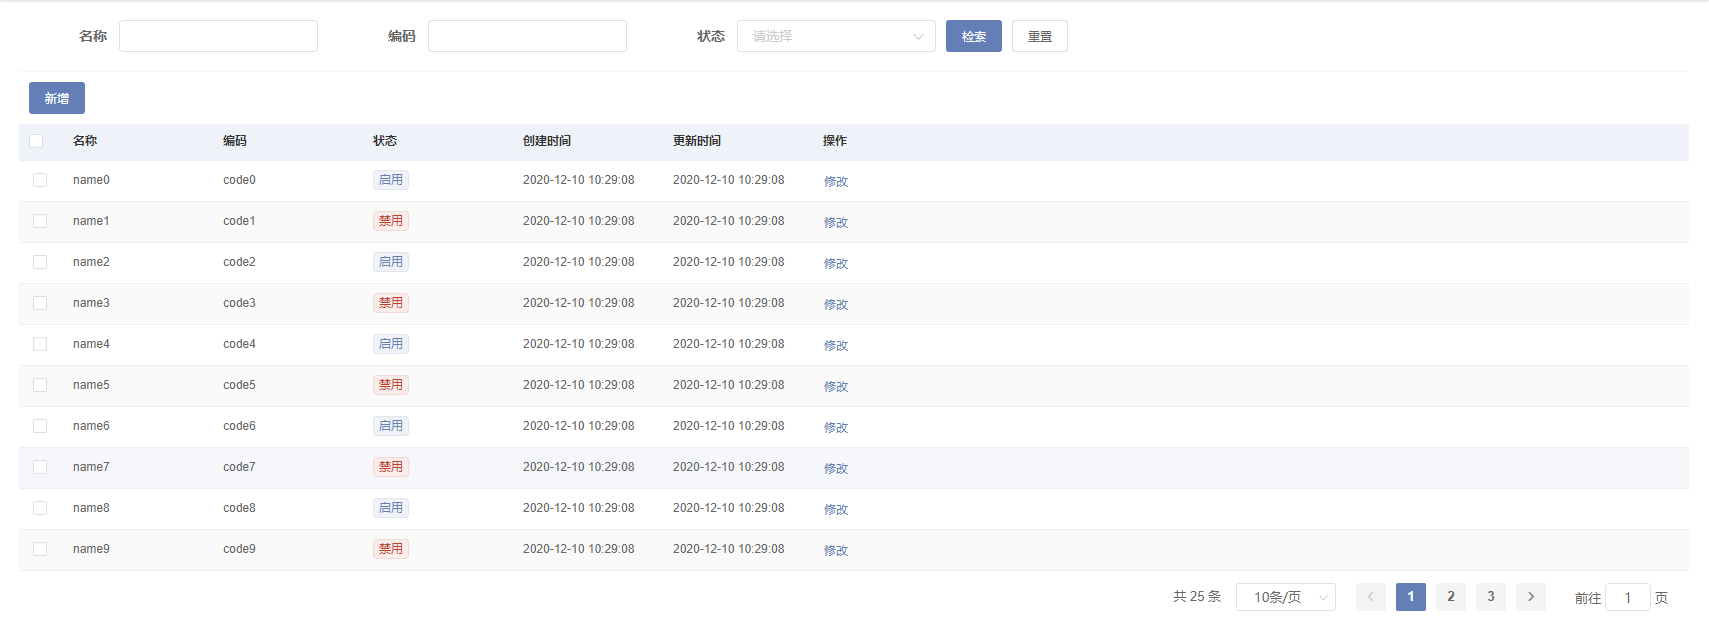Open 修改 for the name7 row
This screenshot has width=1709, height=626.
coord(835,468)
